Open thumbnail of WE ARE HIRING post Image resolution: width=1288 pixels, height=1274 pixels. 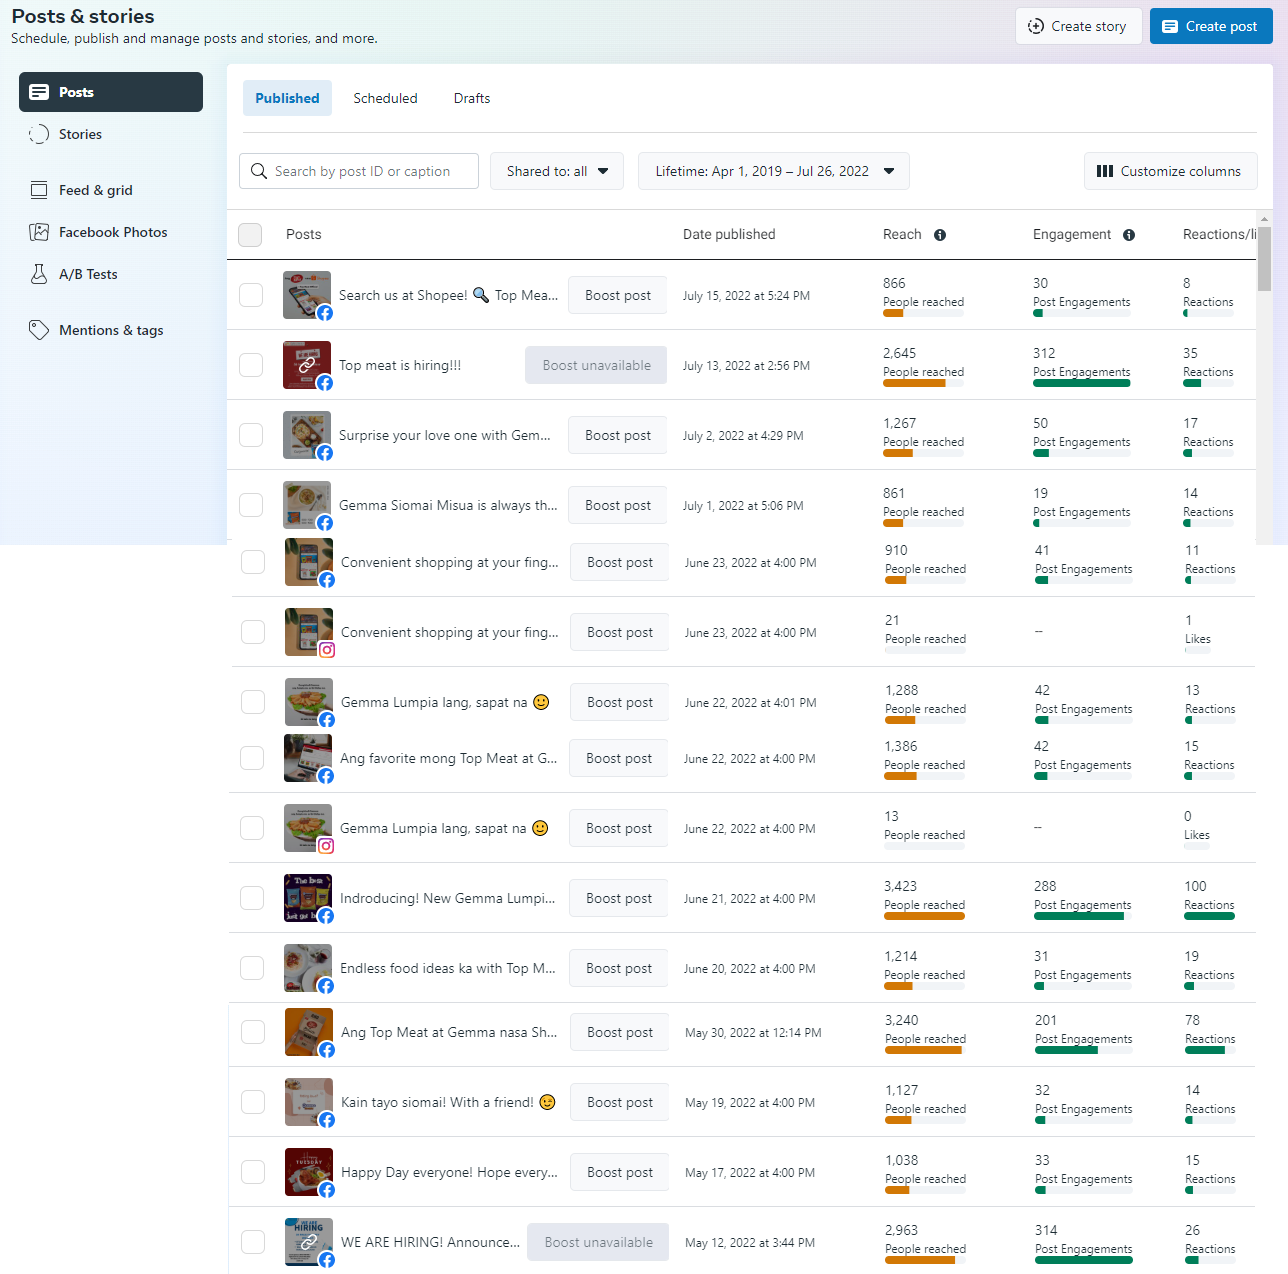[x=309, y=1242]
